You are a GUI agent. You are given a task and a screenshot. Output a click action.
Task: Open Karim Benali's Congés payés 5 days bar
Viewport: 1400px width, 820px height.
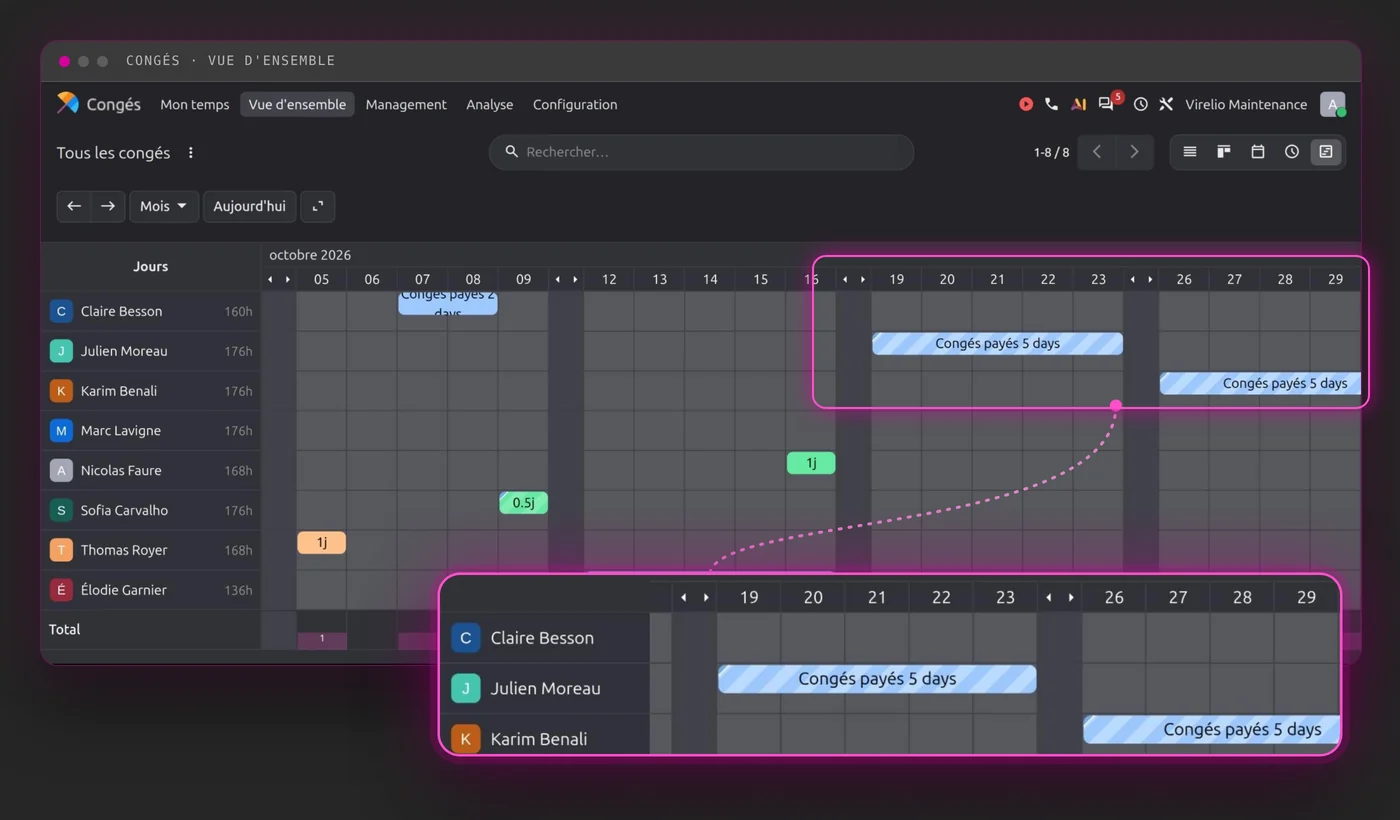point(1260,383)
